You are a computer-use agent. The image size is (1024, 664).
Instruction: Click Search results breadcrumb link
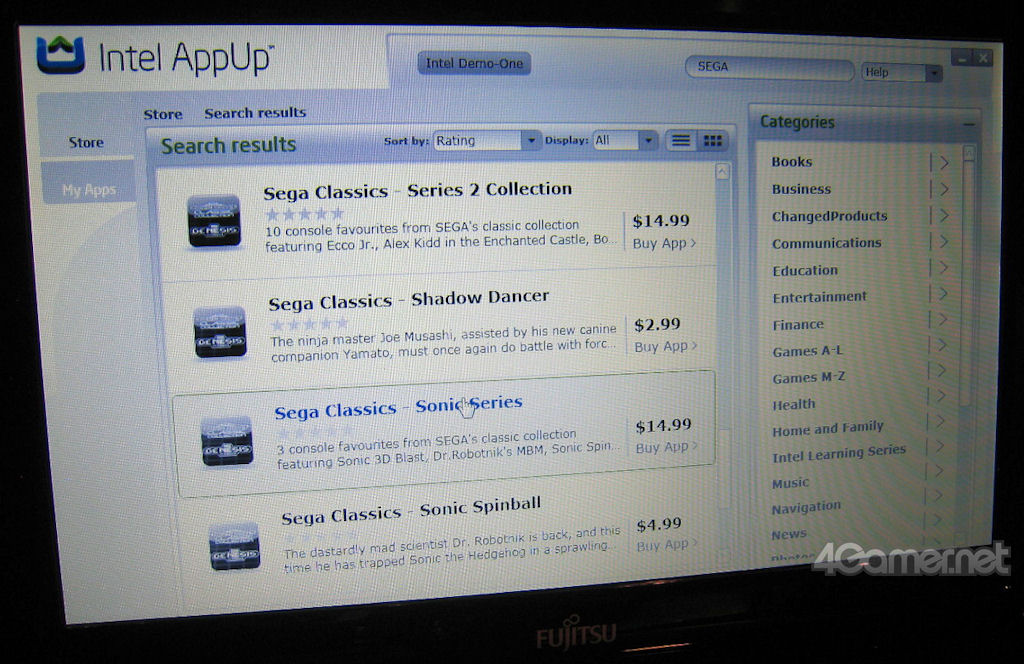255,113
